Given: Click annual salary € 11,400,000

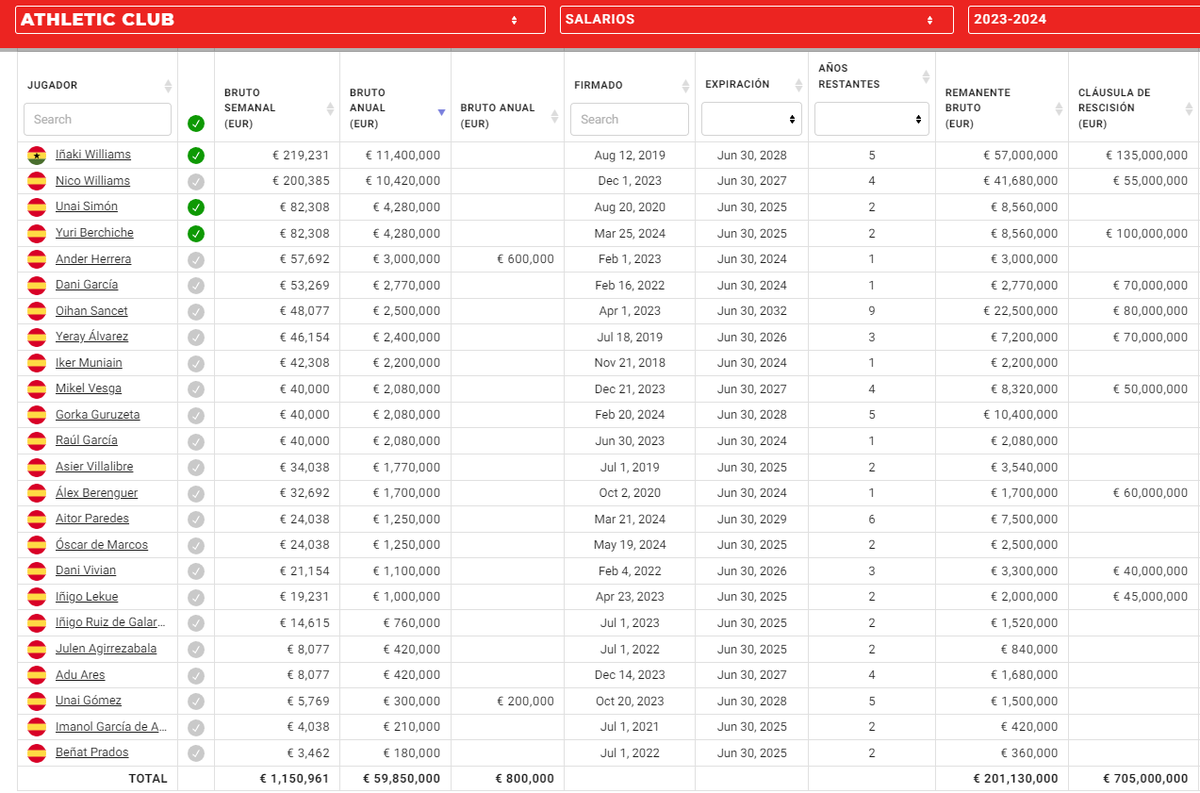Looking at the screenshot, I should [402, 155].
